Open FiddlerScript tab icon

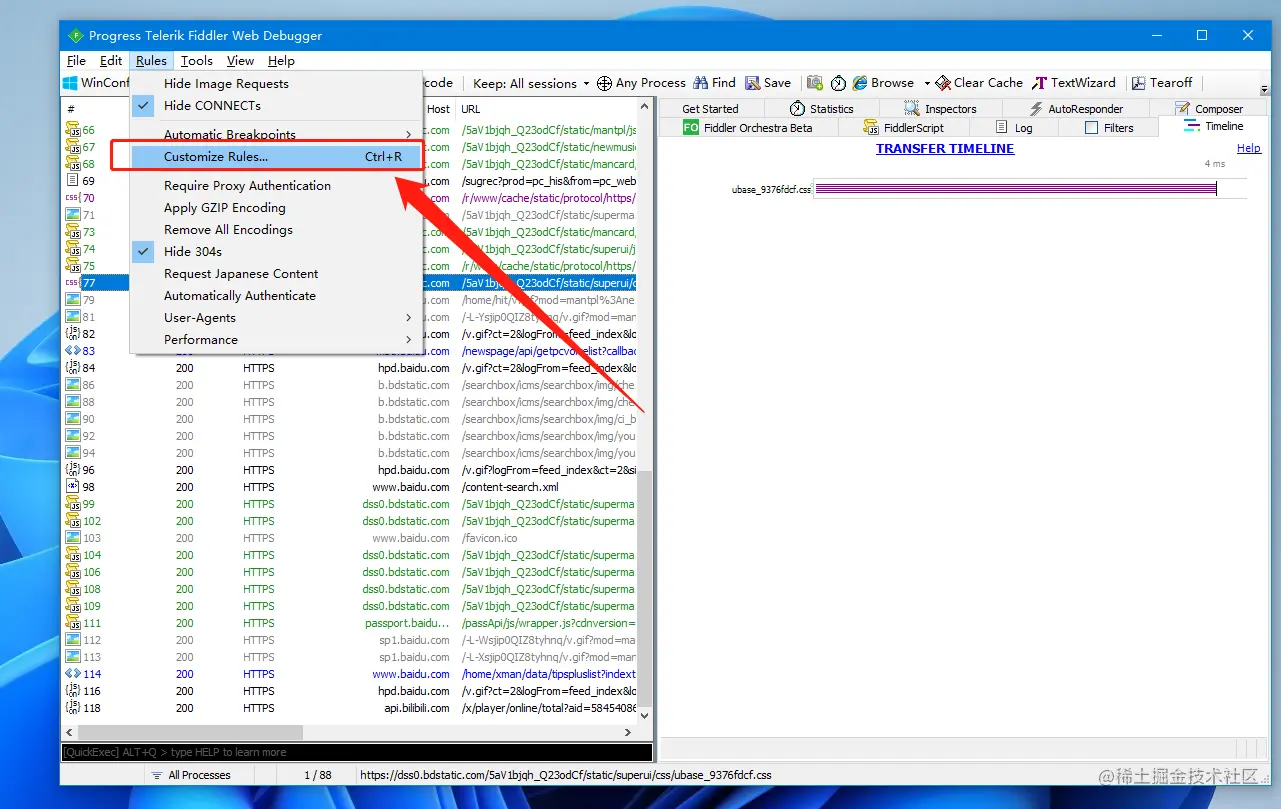pyautogui.click(x=871, y=127)
